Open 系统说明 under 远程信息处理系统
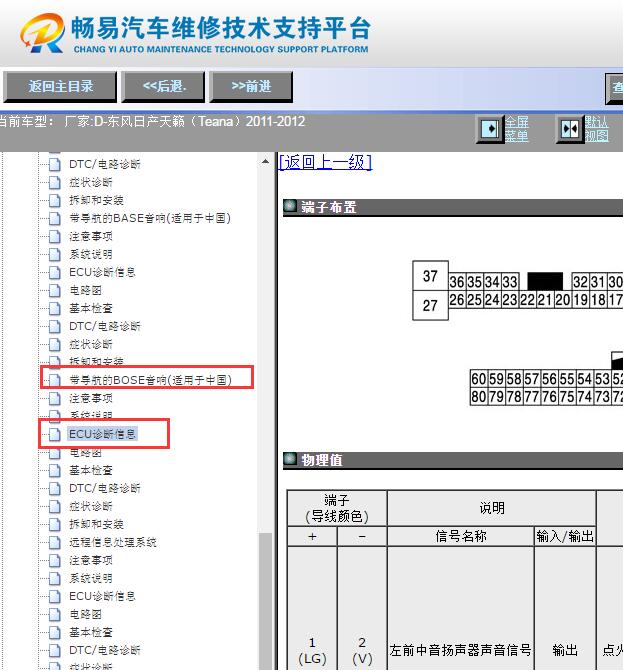 [91, 579]
